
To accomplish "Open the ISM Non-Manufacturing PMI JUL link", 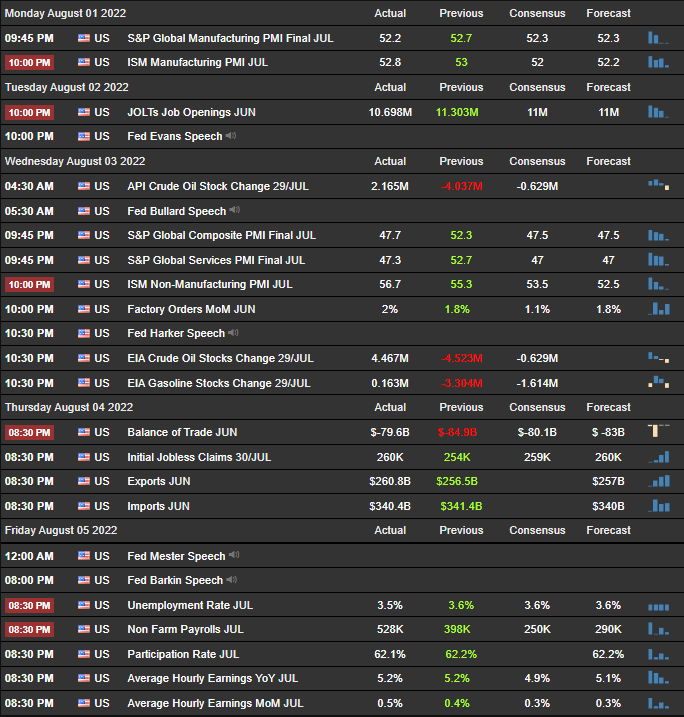I will coord(210,284).
